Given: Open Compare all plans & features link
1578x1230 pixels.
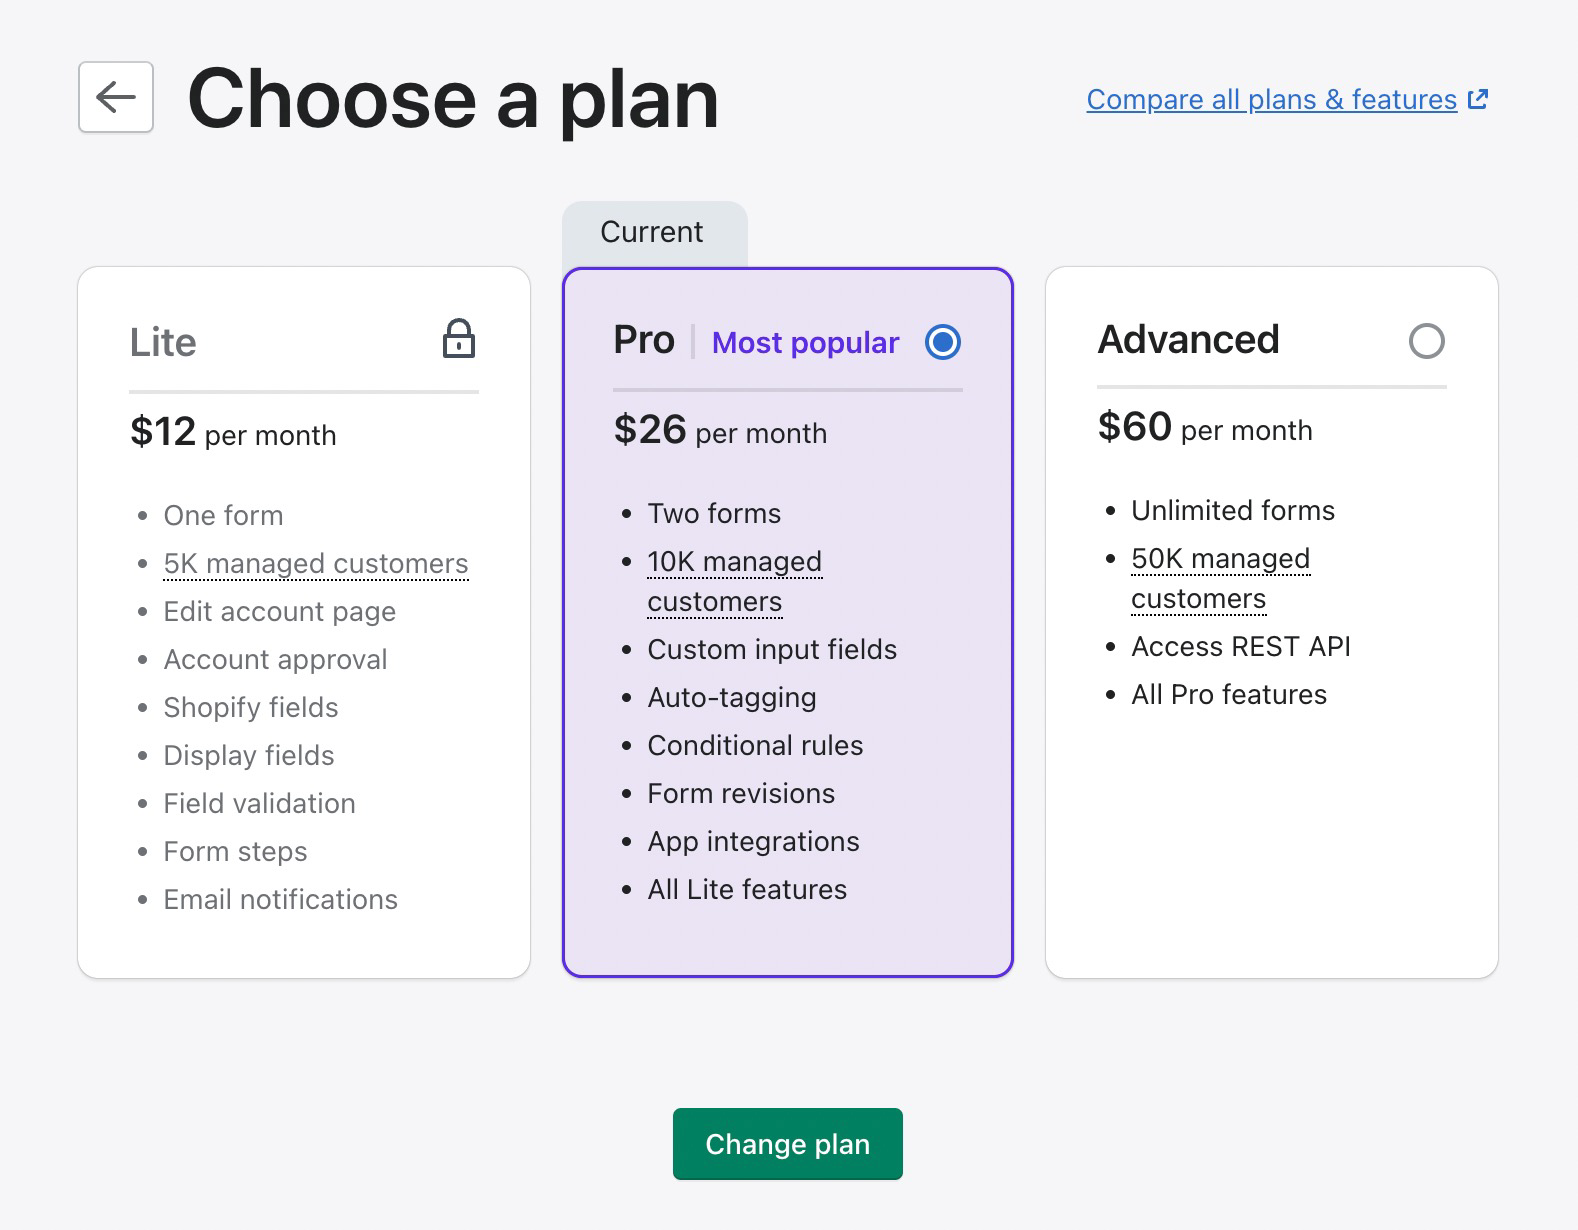Looking at the screenshot, I should (1271, 99).
